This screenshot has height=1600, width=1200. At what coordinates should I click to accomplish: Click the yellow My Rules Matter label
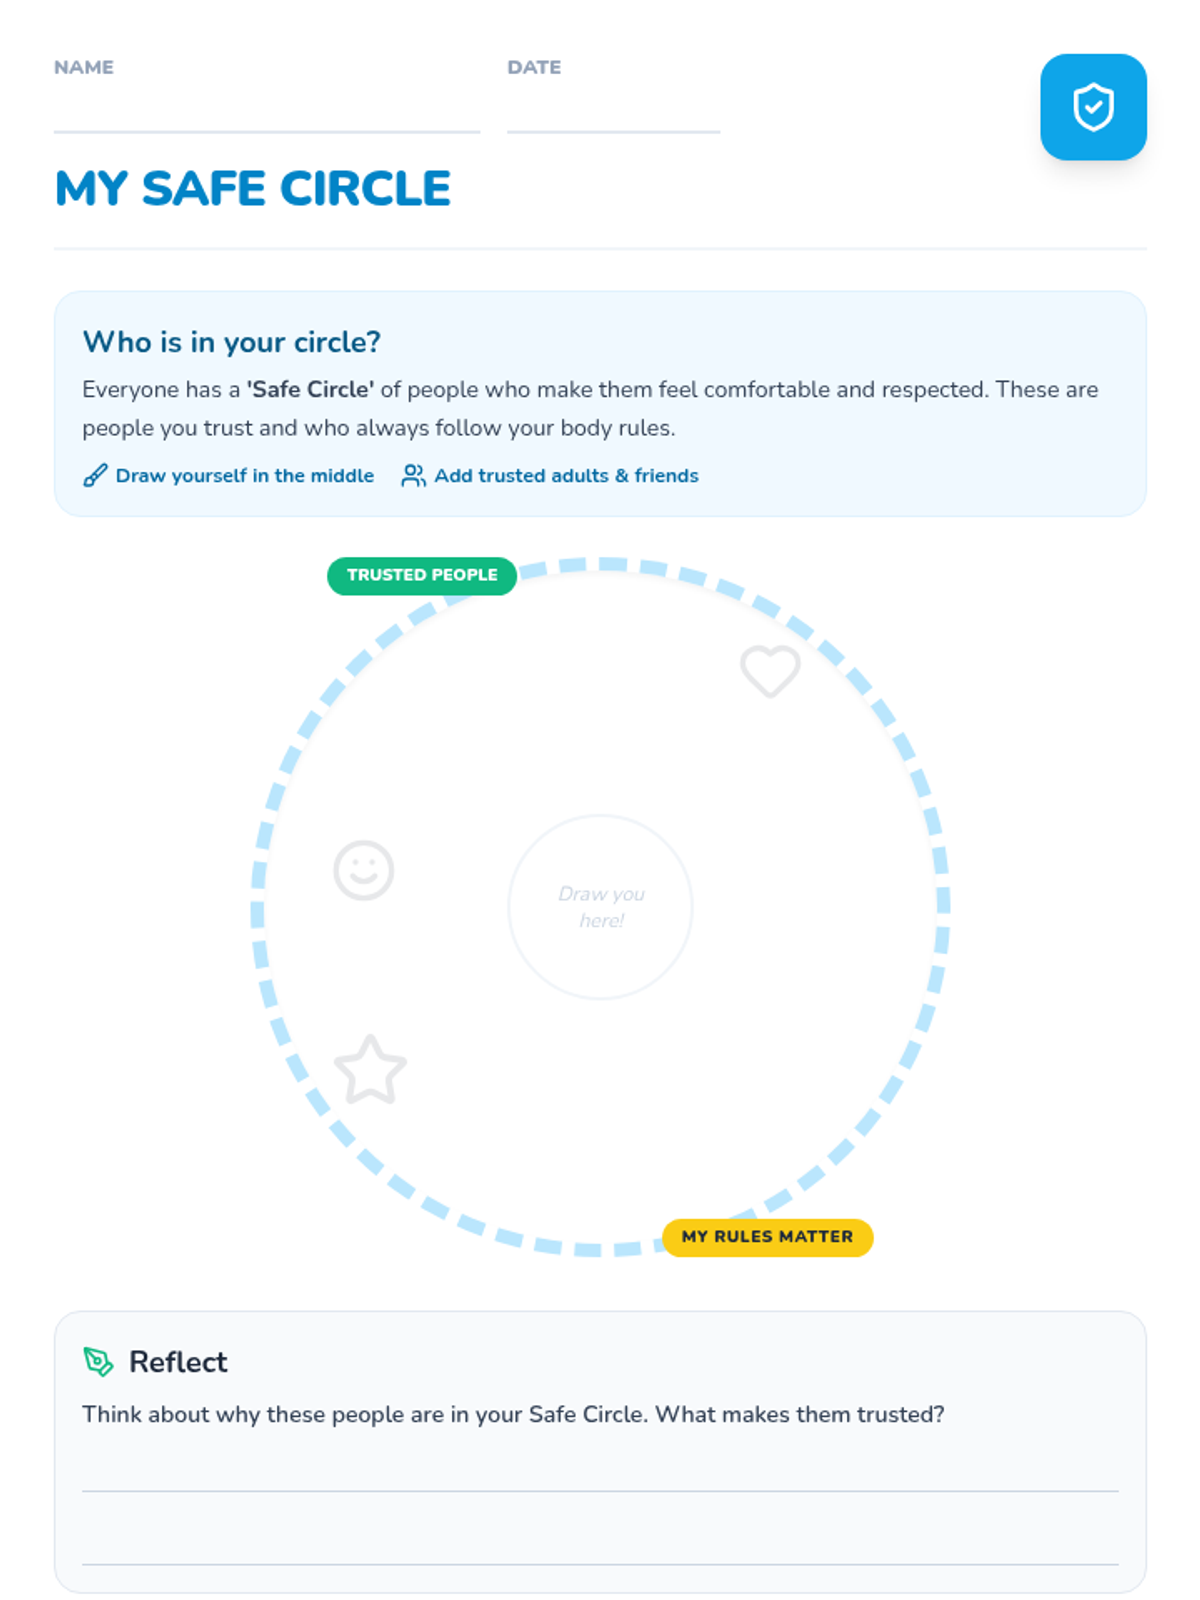tap(767, 1237)
